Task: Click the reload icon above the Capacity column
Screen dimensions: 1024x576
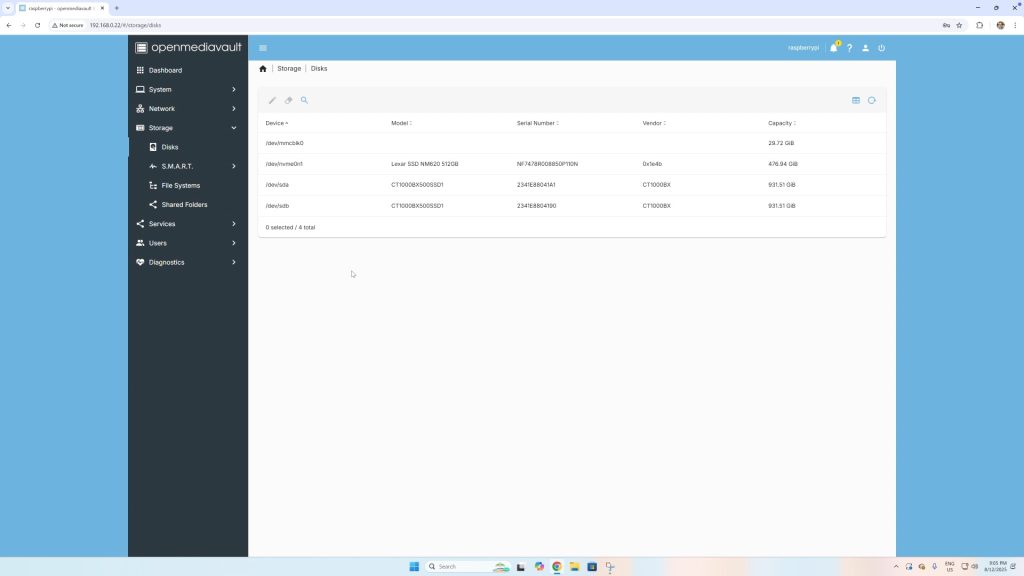Action: [x=871, y=100]
